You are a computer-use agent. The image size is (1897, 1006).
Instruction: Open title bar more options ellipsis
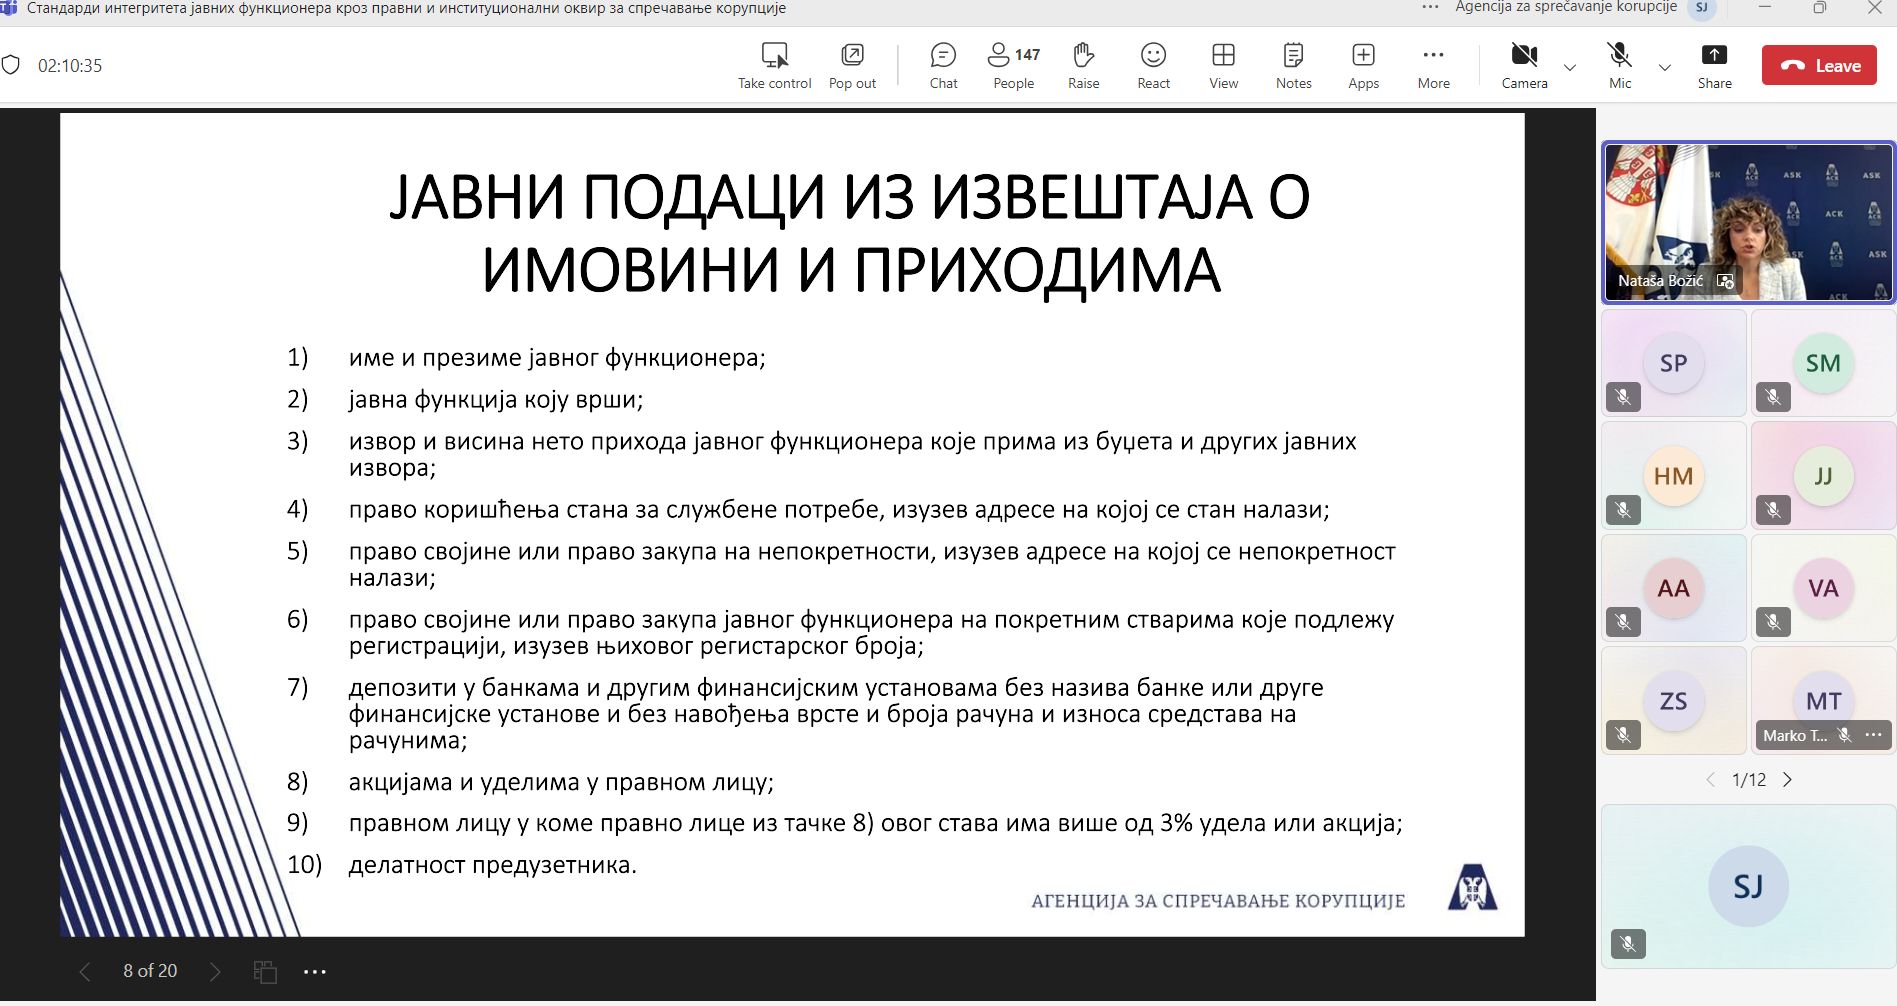tap(1430, 8)
